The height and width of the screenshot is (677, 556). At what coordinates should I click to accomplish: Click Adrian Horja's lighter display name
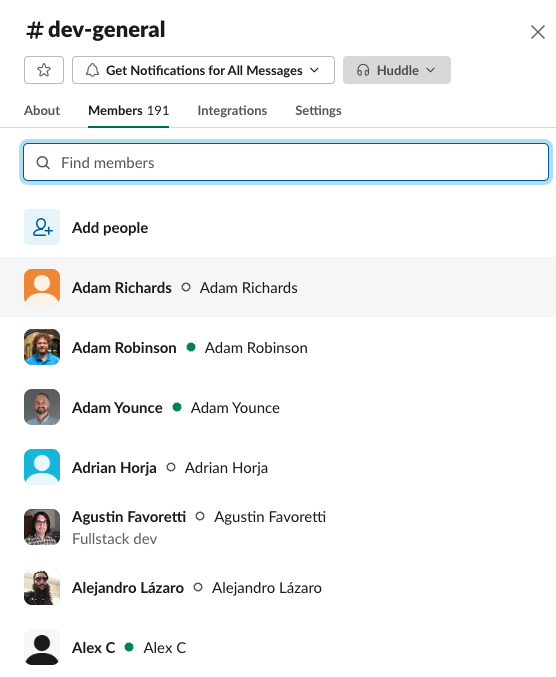click(226, 468)
